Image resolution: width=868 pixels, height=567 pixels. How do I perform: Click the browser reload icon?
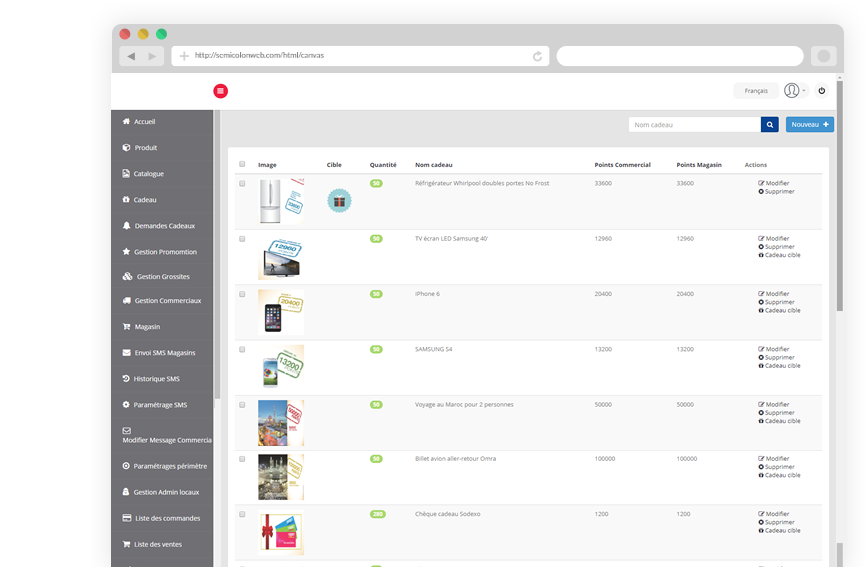(x=538, y=56)
